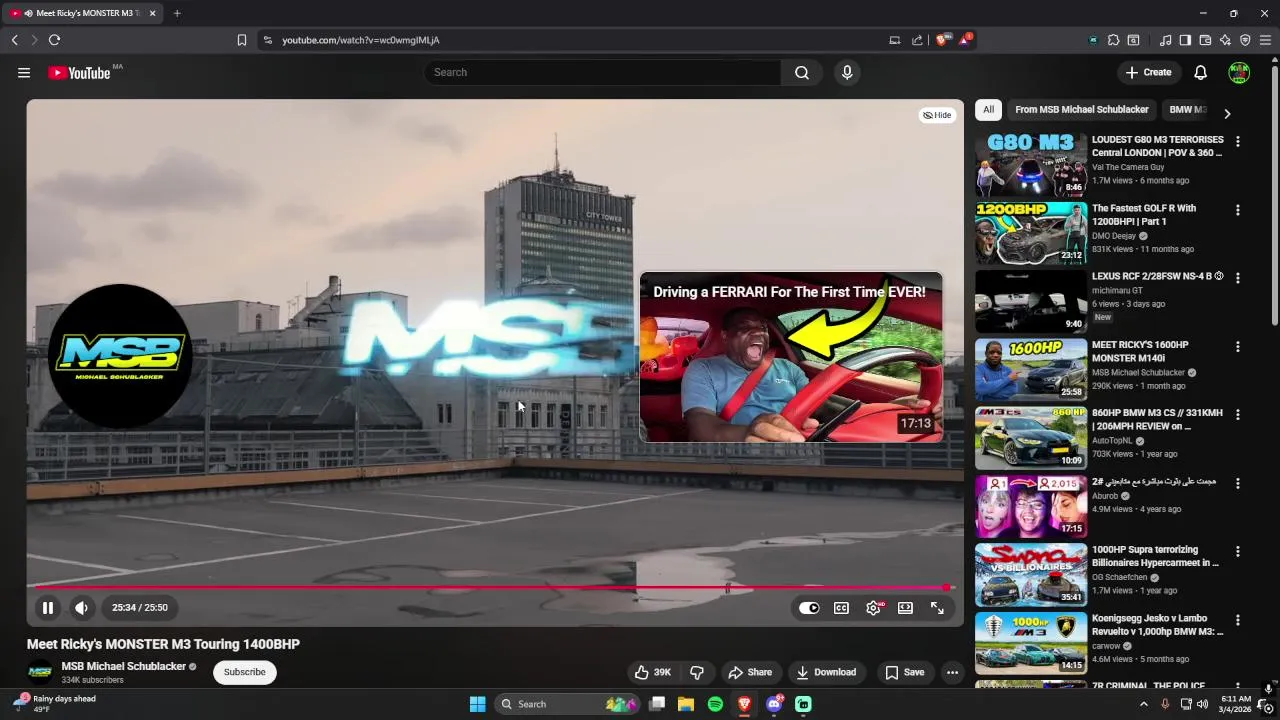Hide the end screen cards

tap(937, 115)
